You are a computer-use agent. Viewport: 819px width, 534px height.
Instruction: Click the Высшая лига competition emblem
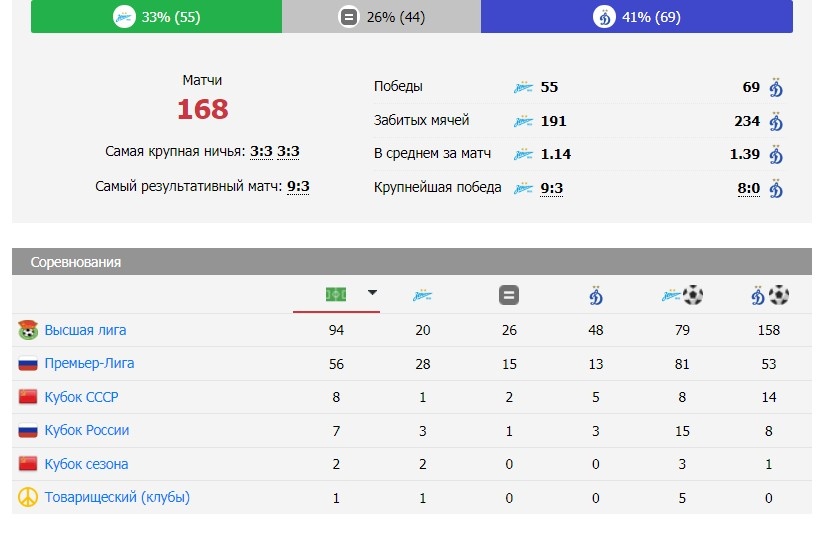tap(28, 330)
